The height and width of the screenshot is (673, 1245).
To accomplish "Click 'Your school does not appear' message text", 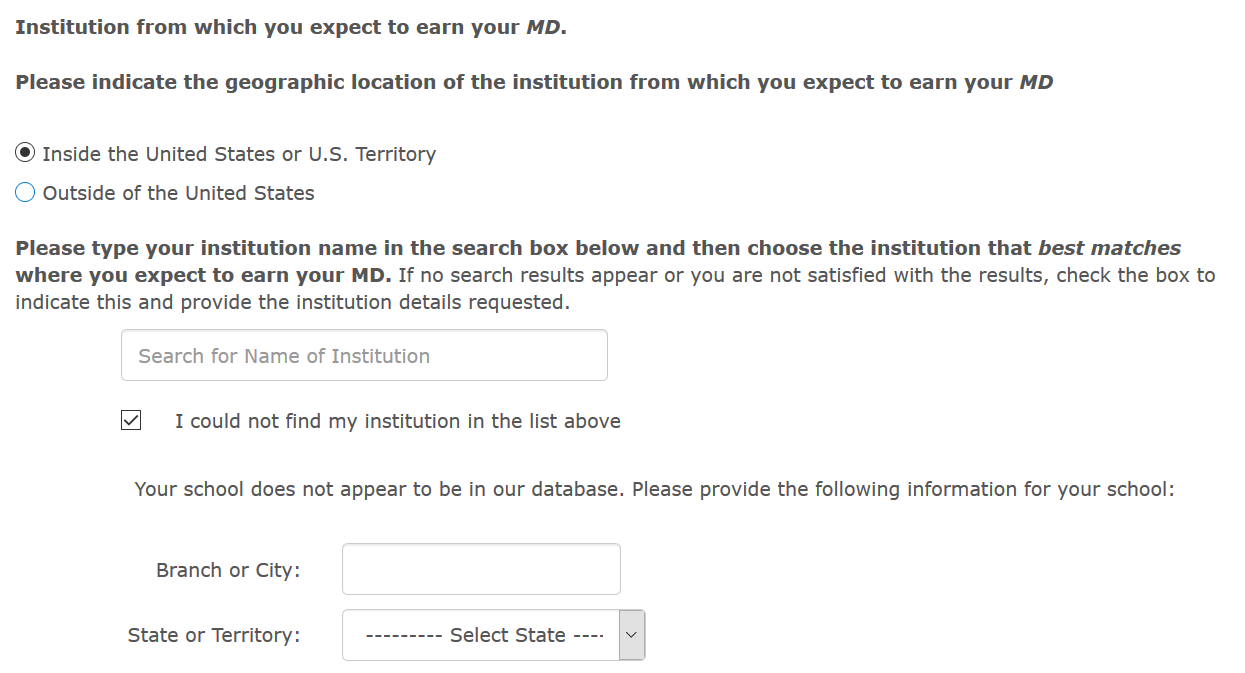I will [654, 490].
